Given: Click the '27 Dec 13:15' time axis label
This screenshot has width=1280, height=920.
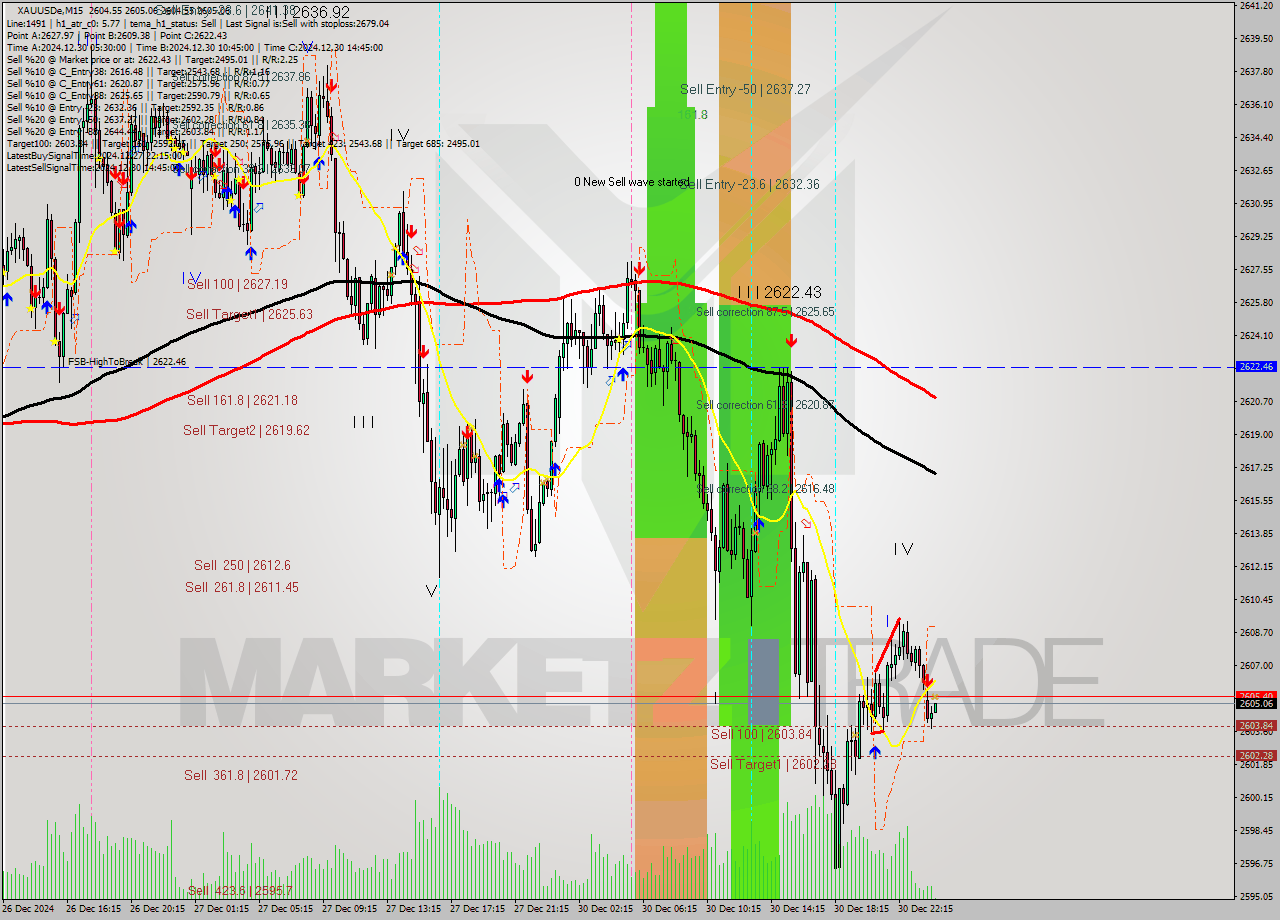Looking at the screenshot, I should 413,910.
